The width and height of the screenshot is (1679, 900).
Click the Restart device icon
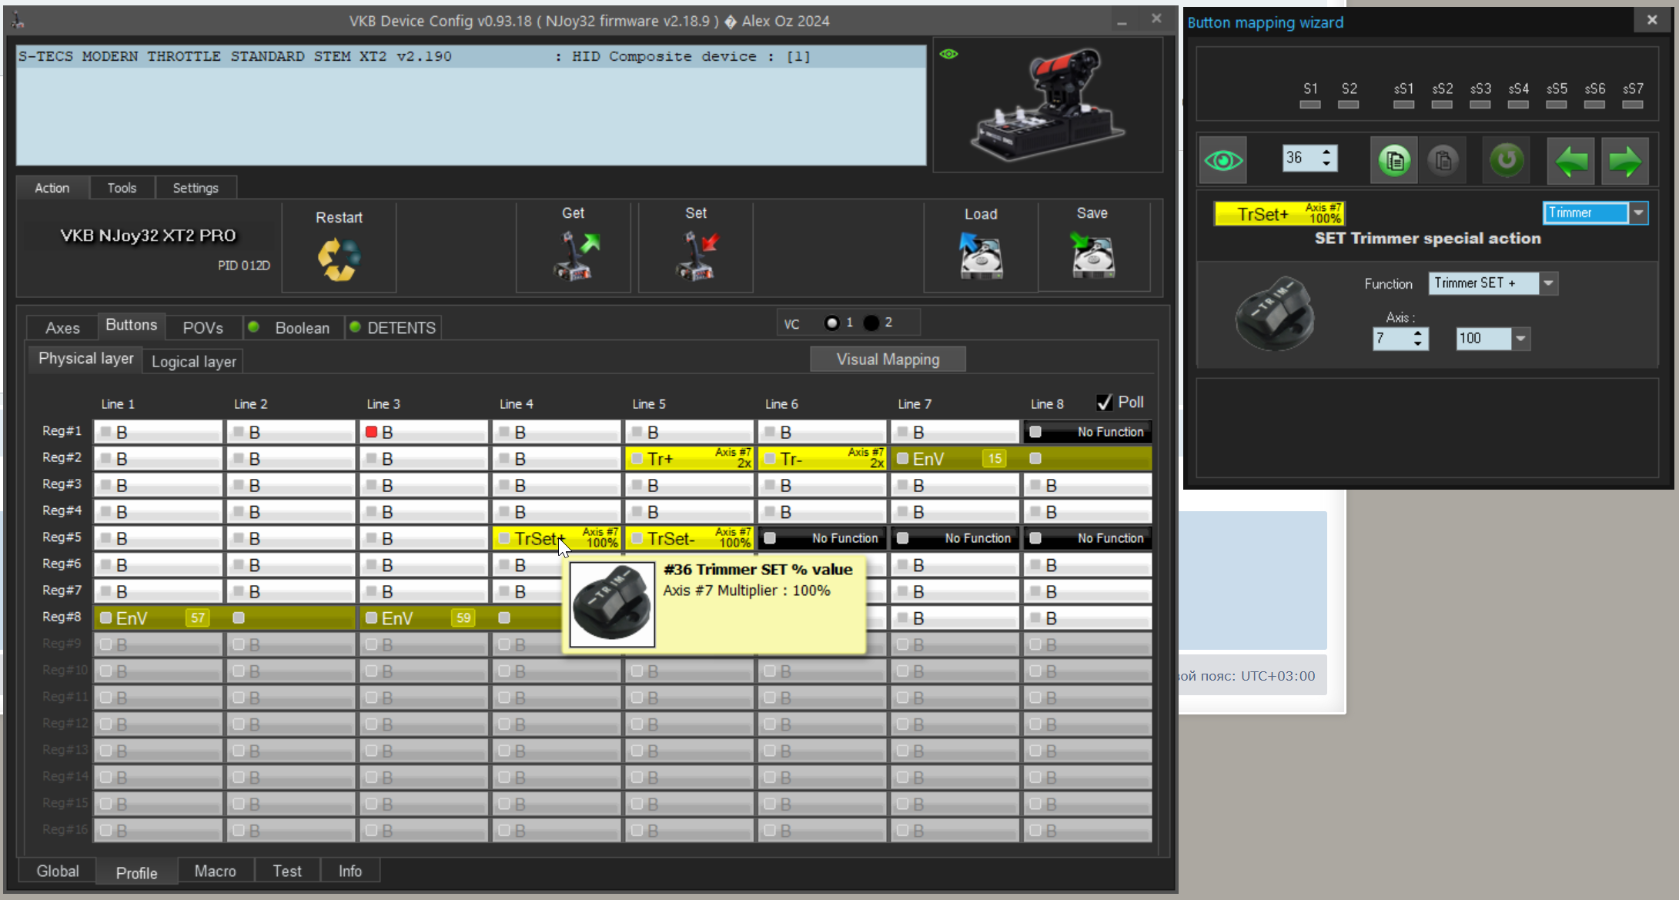(339, 259)
